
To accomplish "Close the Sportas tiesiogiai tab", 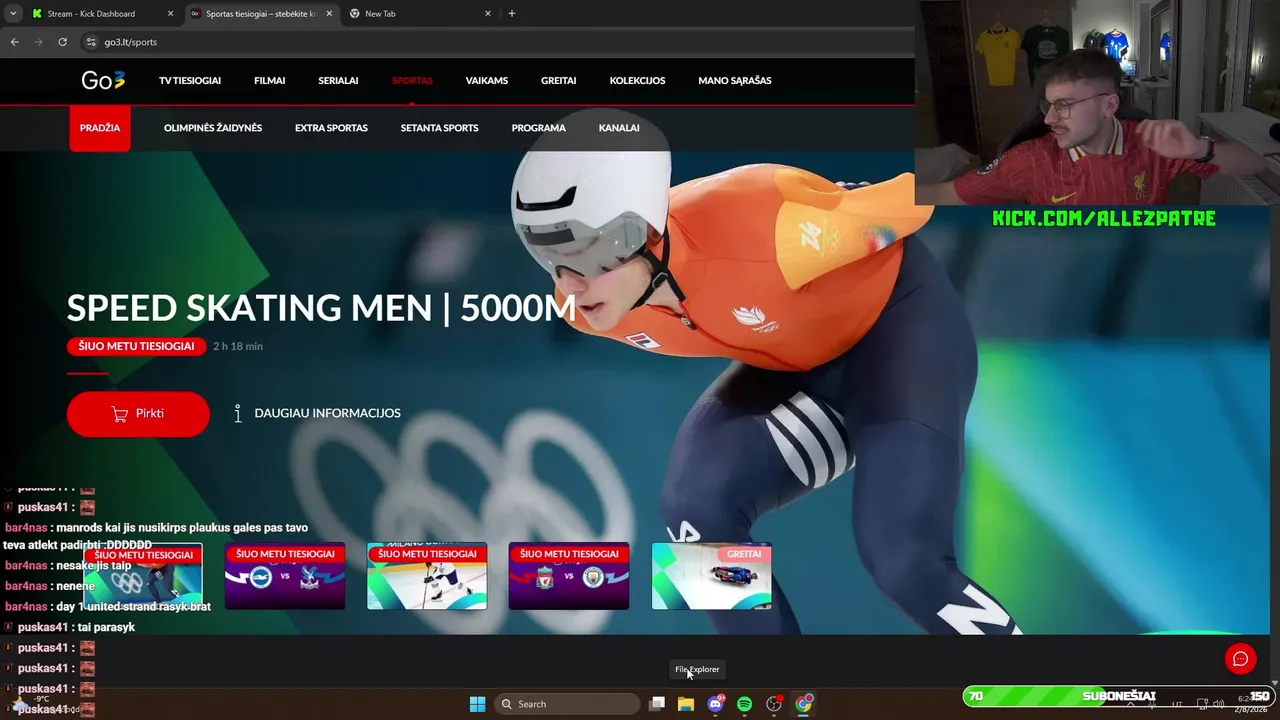I will [329, 14].
